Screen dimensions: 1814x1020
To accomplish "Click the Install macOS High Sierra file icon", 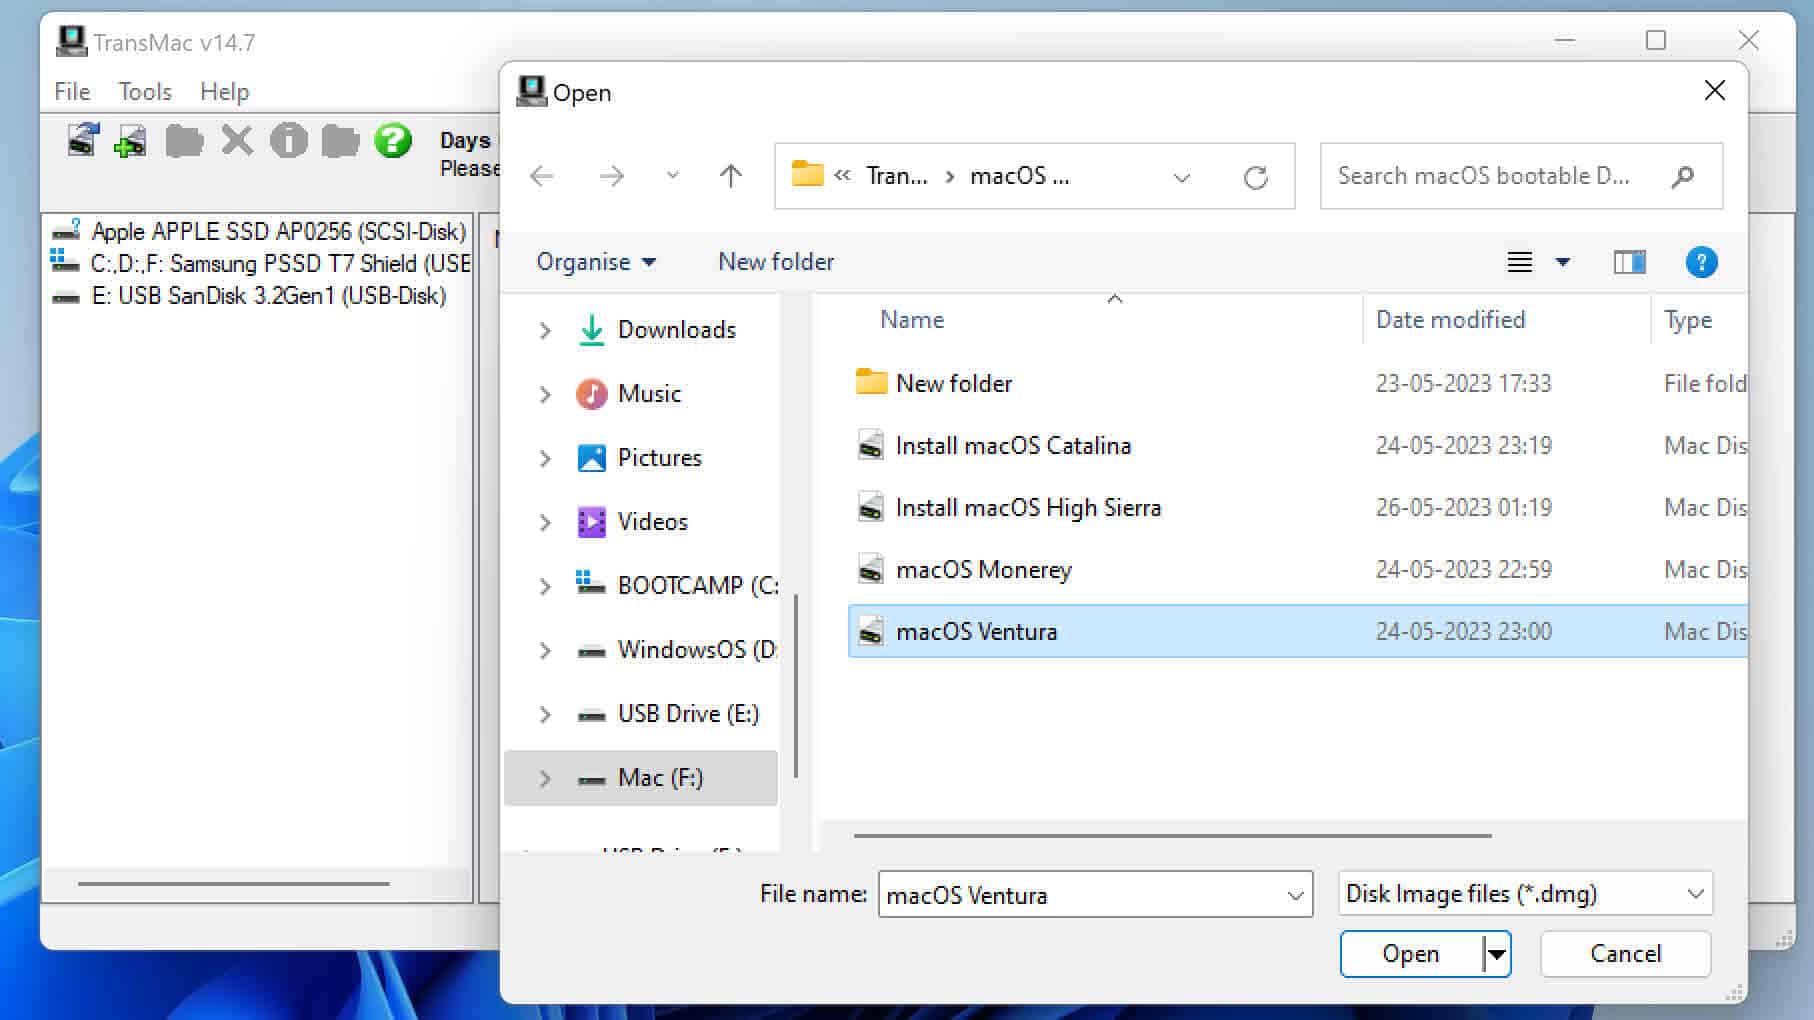I will [x=871, y=507].
